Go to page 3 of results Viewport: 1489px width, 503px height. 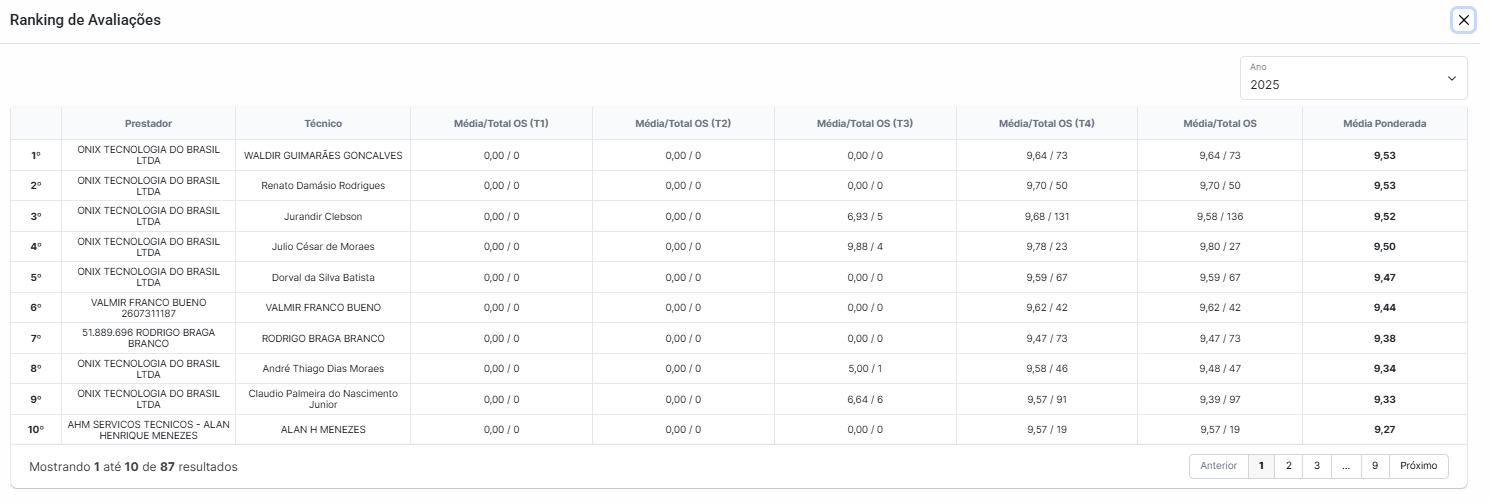1317,466
